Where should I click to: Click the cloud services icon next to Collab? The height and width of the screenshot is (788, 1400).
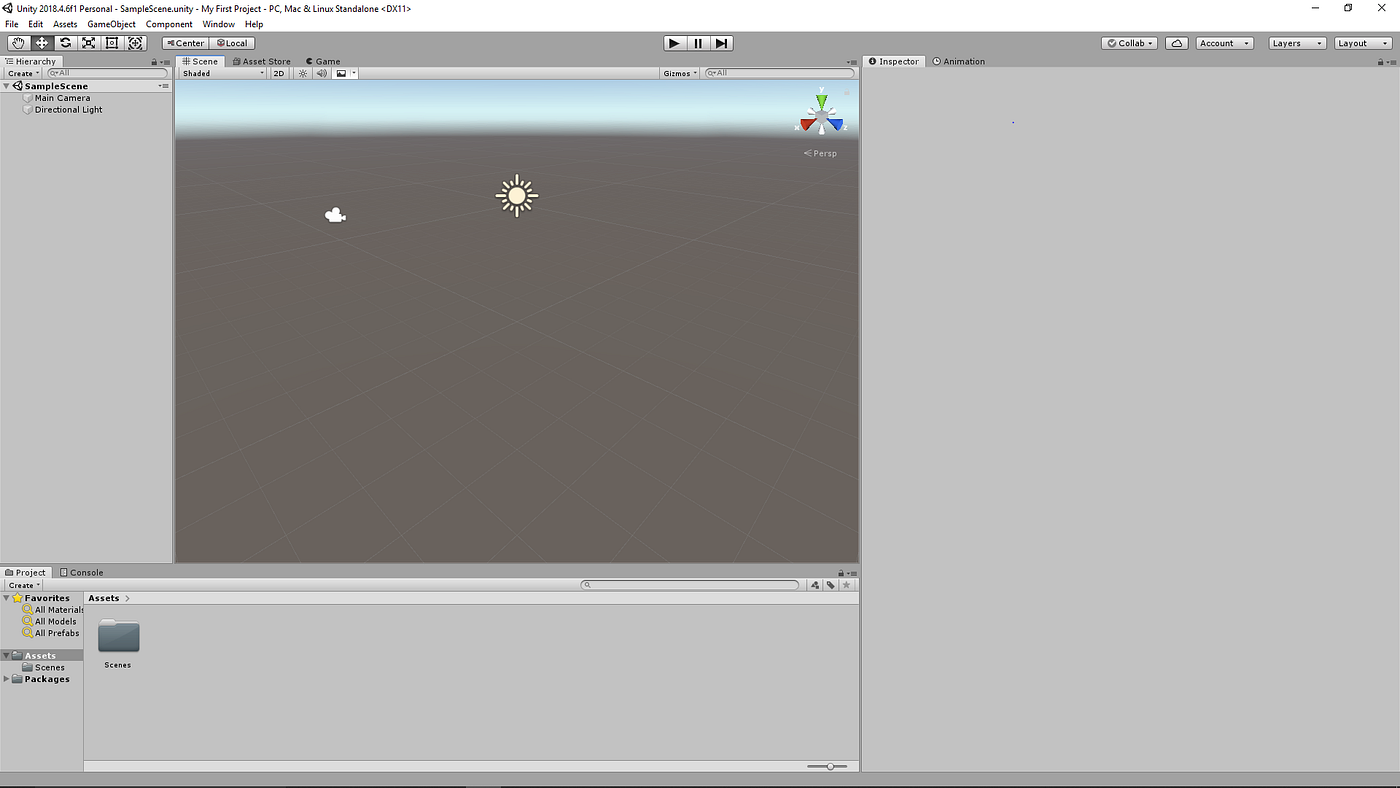tap(1175, 43)
